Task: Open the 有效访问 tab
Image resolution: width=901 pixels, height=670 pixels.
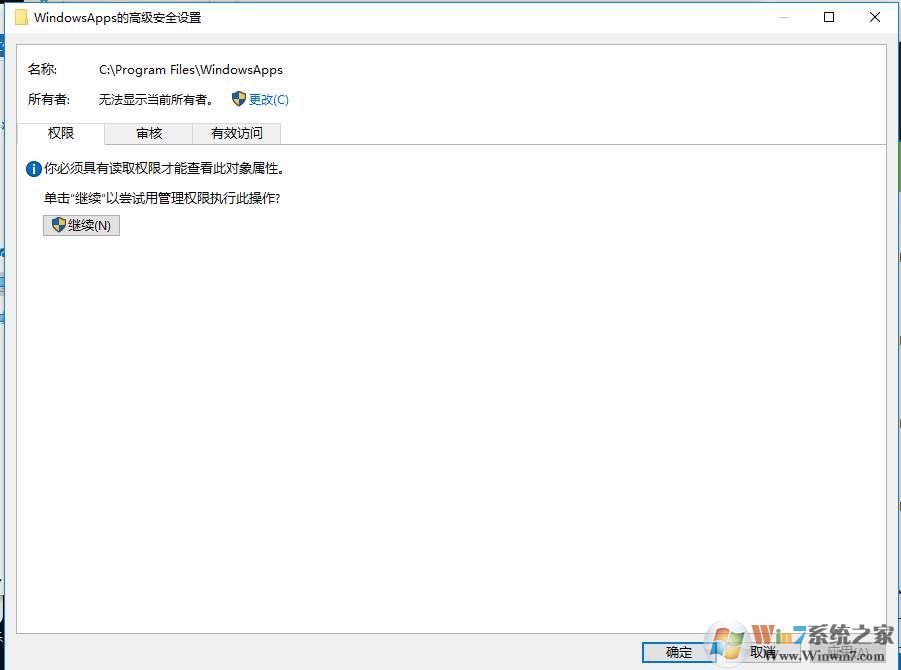Action: click(237, 134)
